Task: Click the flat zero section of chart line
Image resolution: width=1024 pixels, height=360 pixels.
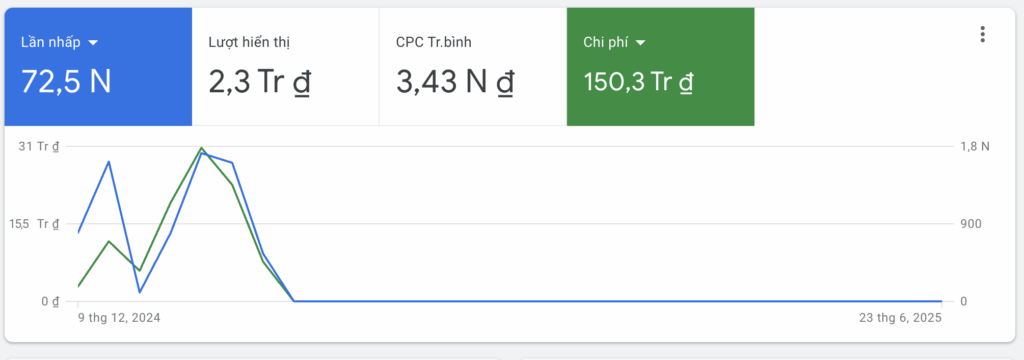Action: (618, 301)
